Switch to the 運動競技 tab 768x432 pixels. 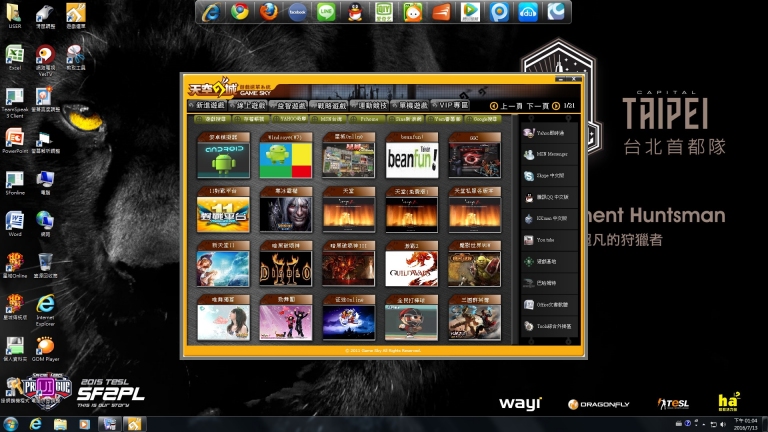coord(370,105)
